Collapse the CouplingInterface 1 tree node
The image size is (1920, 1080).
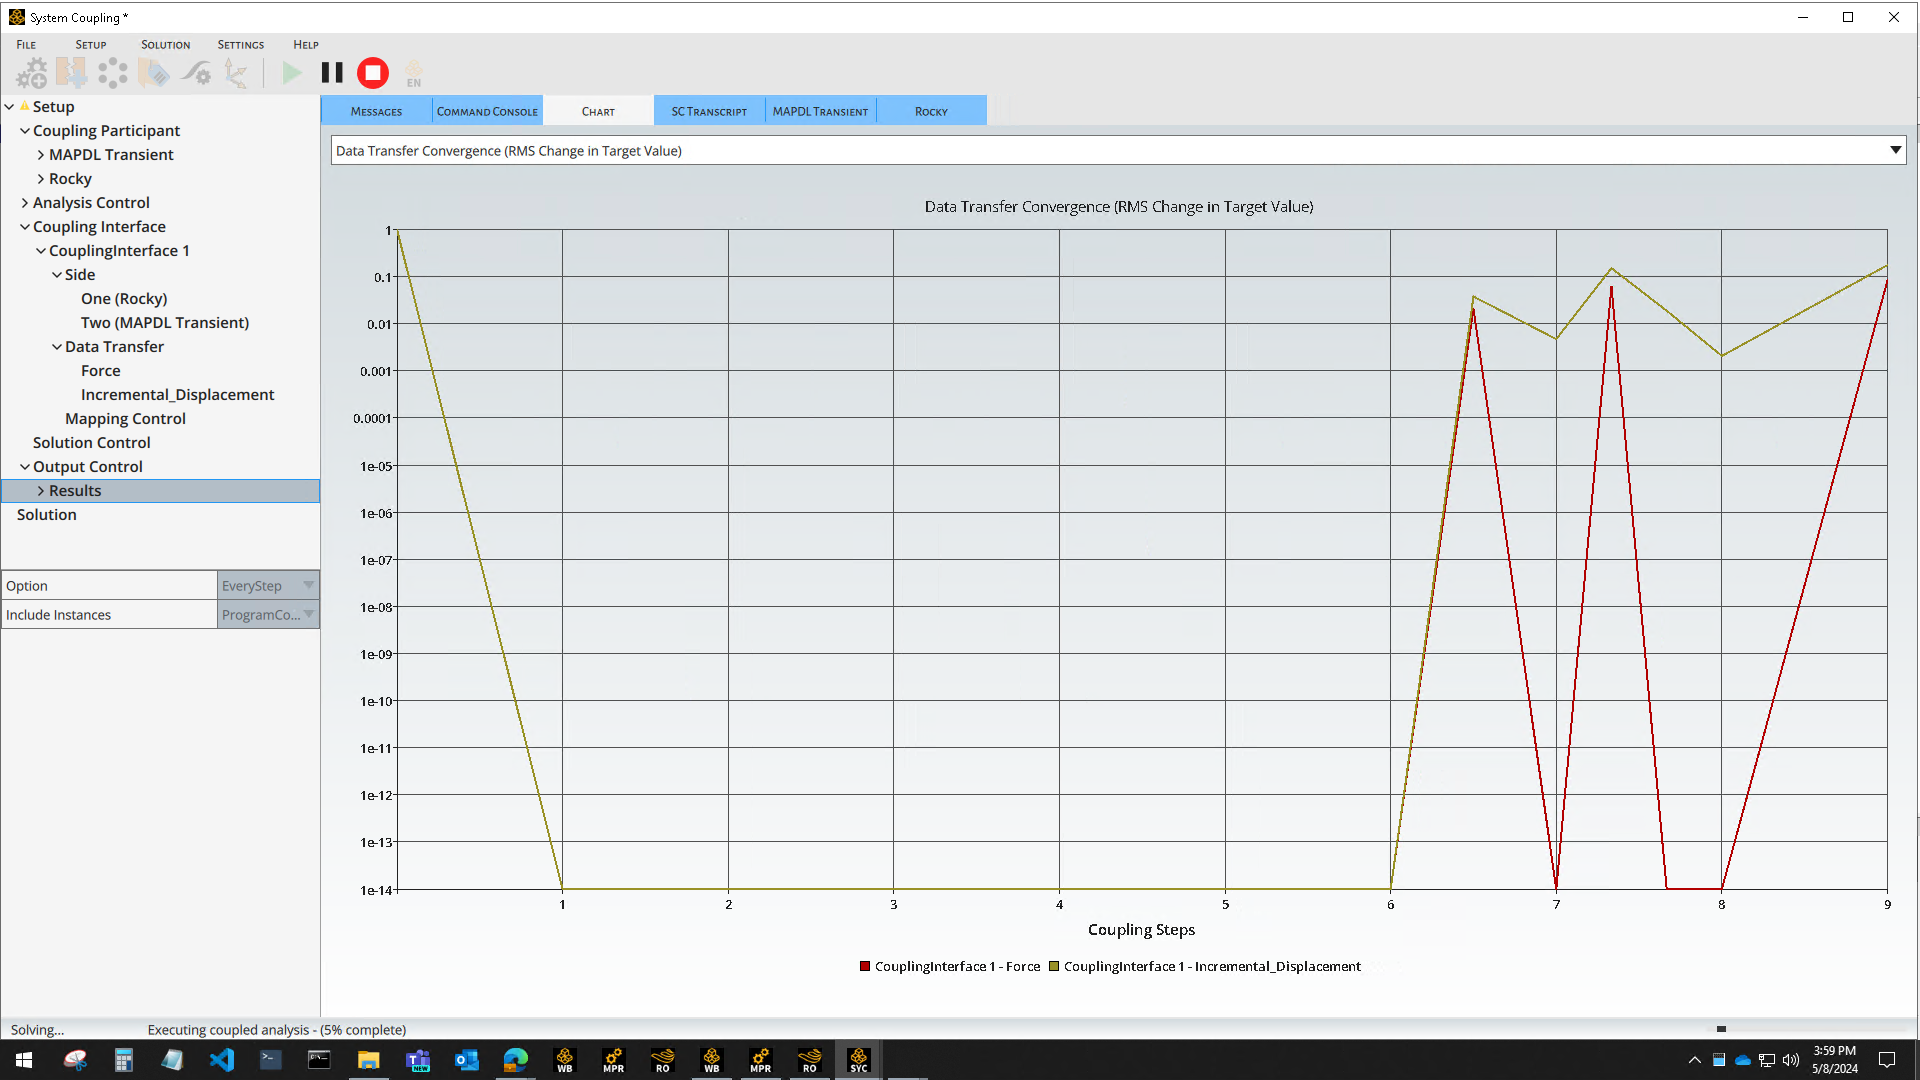click(43, 250)
